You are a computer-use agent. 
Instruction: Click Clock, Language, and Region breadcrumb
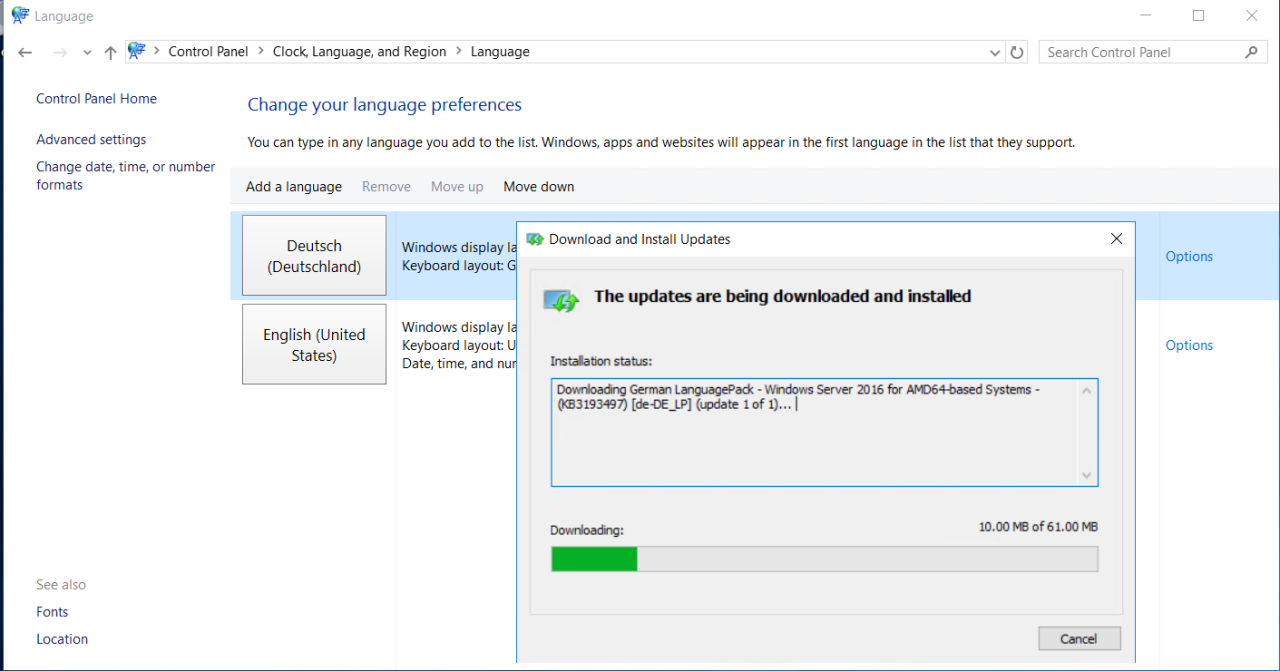(360, 52)
